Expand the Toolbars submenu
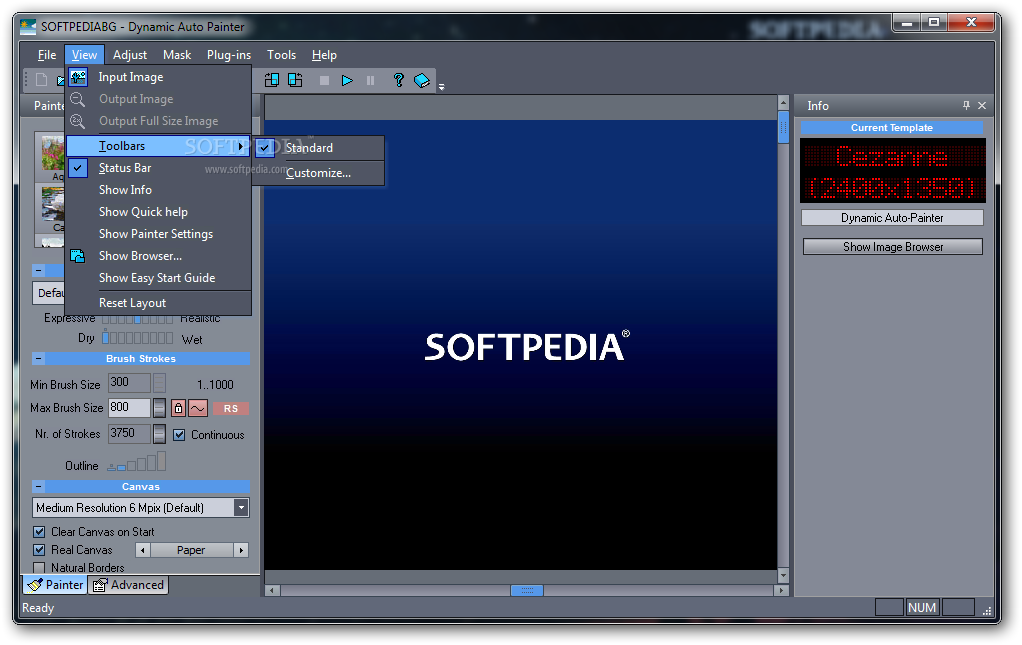Image resolution: width=1022 pixels, height=645 pixels. pyautogui.click(x=158, y=146)
